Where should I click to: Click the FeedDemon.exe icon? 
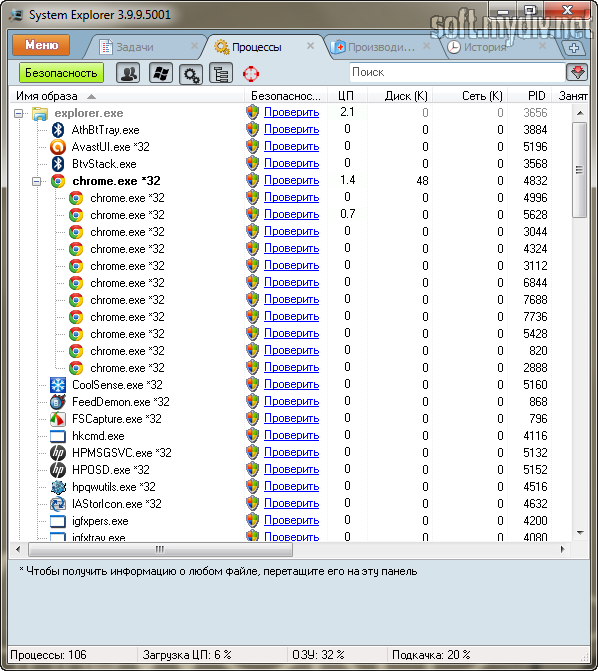click(58, 402)
